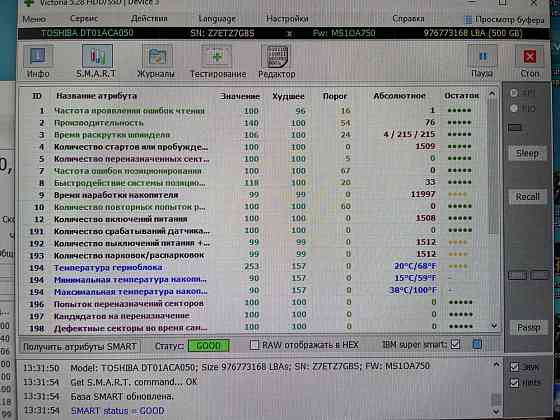The image size is (560, 420).
Task: Click blue square icon beside IBM super smart
Action: pos(477,344)
